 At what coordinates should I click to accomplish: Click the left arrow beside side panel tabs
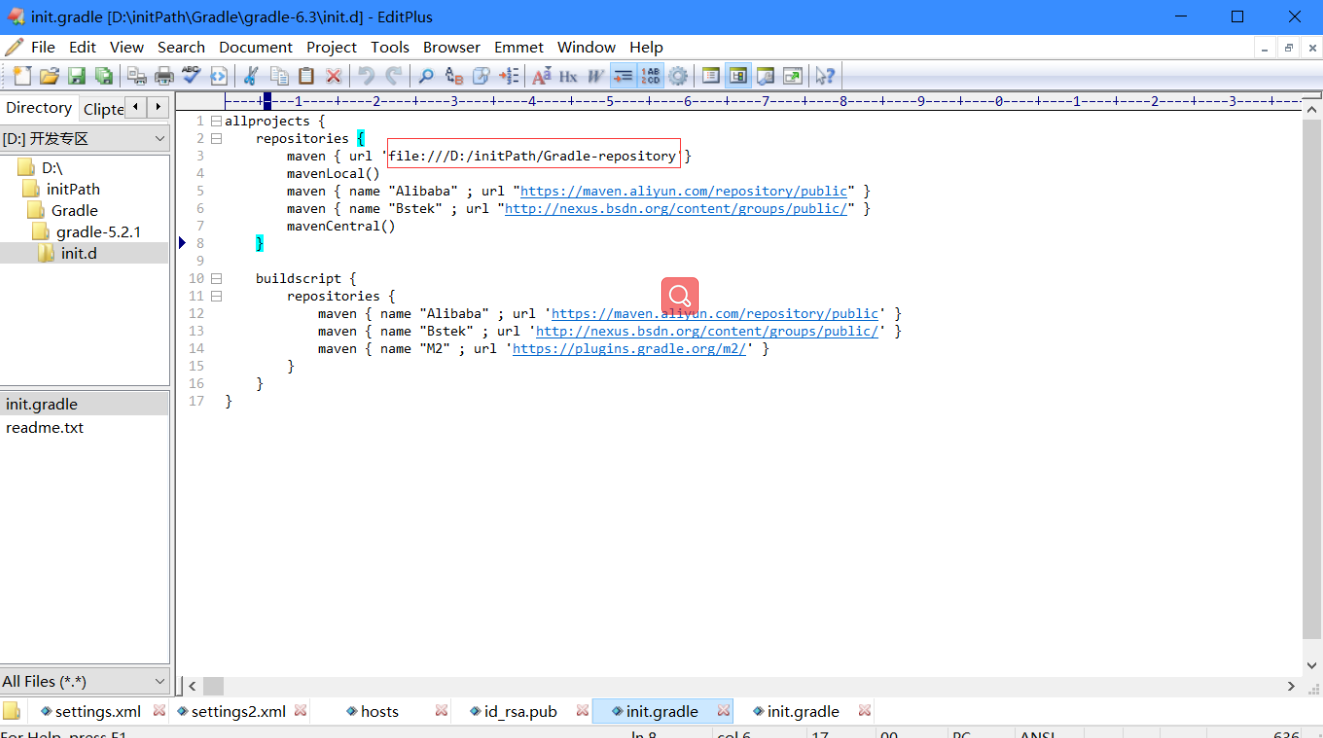(x=136, y=107)
